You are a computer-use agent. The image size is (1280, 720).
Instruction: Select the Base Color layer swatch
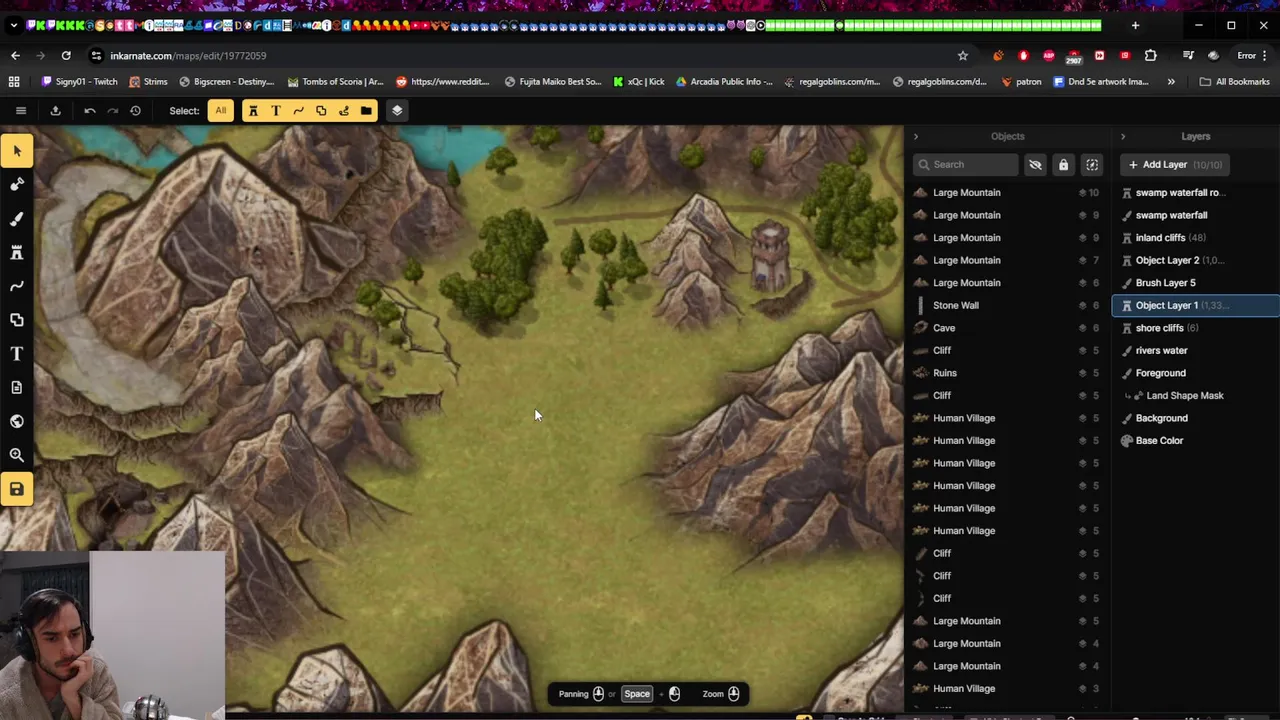pyautogui.click(x=1127, y=441)
